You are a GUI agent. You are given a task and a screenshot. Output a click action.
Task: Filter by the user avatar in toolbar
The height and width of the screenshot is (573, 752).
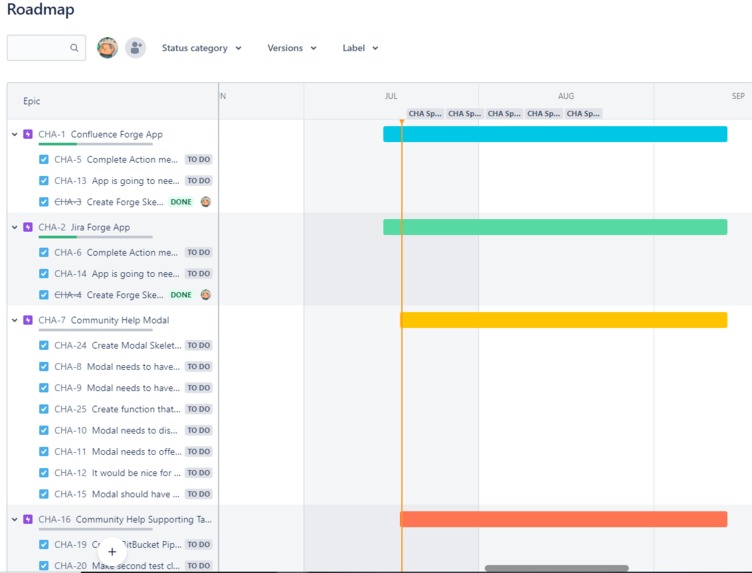click(107, 47)
